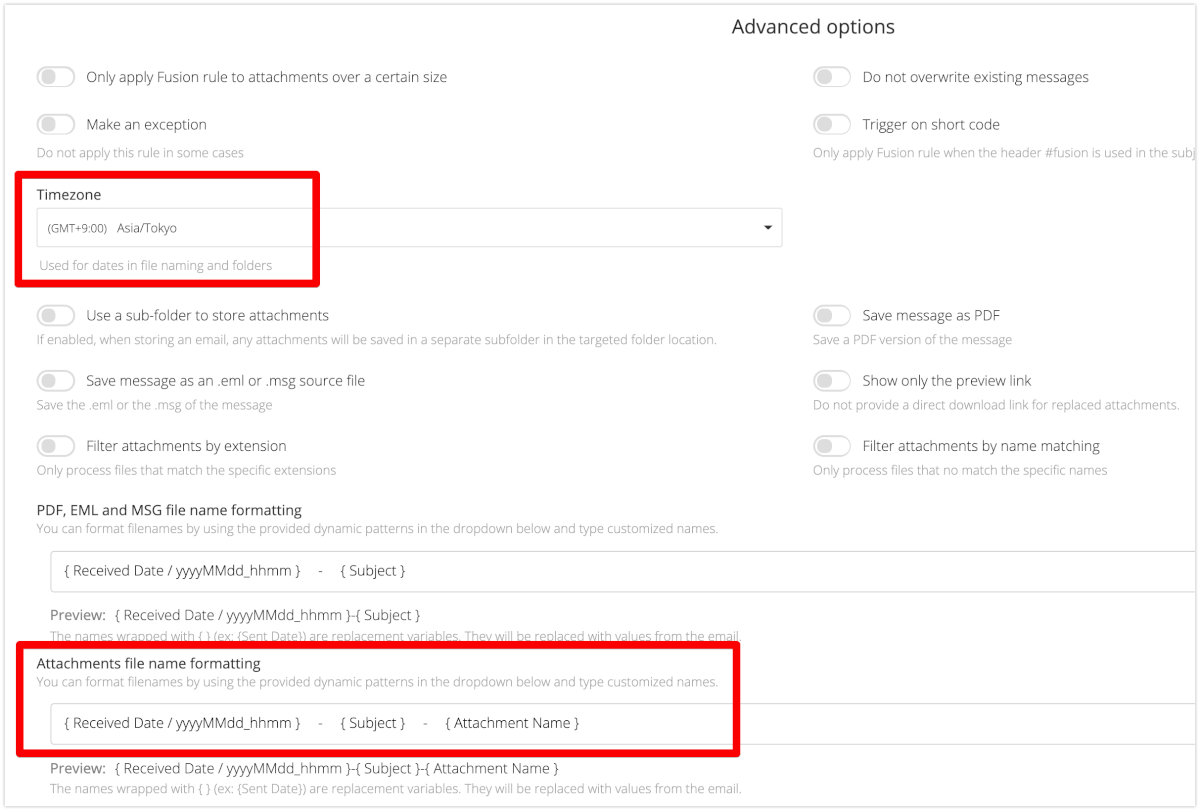Select the Subject token in PDF filename field
Viewport: 1200px width, 811px height.
pyautogui.click(x=373, y=571)
